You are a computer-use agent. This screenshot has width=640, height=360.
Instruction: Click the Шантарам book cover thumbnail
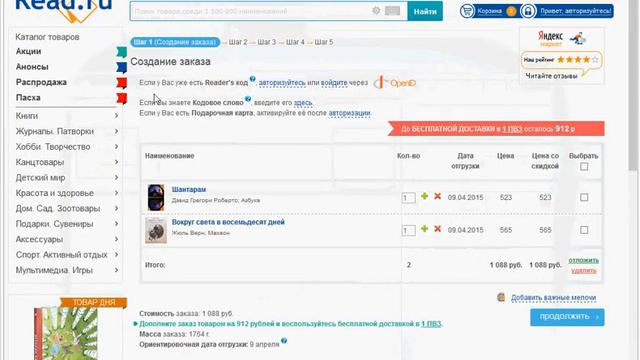point(156,198)
